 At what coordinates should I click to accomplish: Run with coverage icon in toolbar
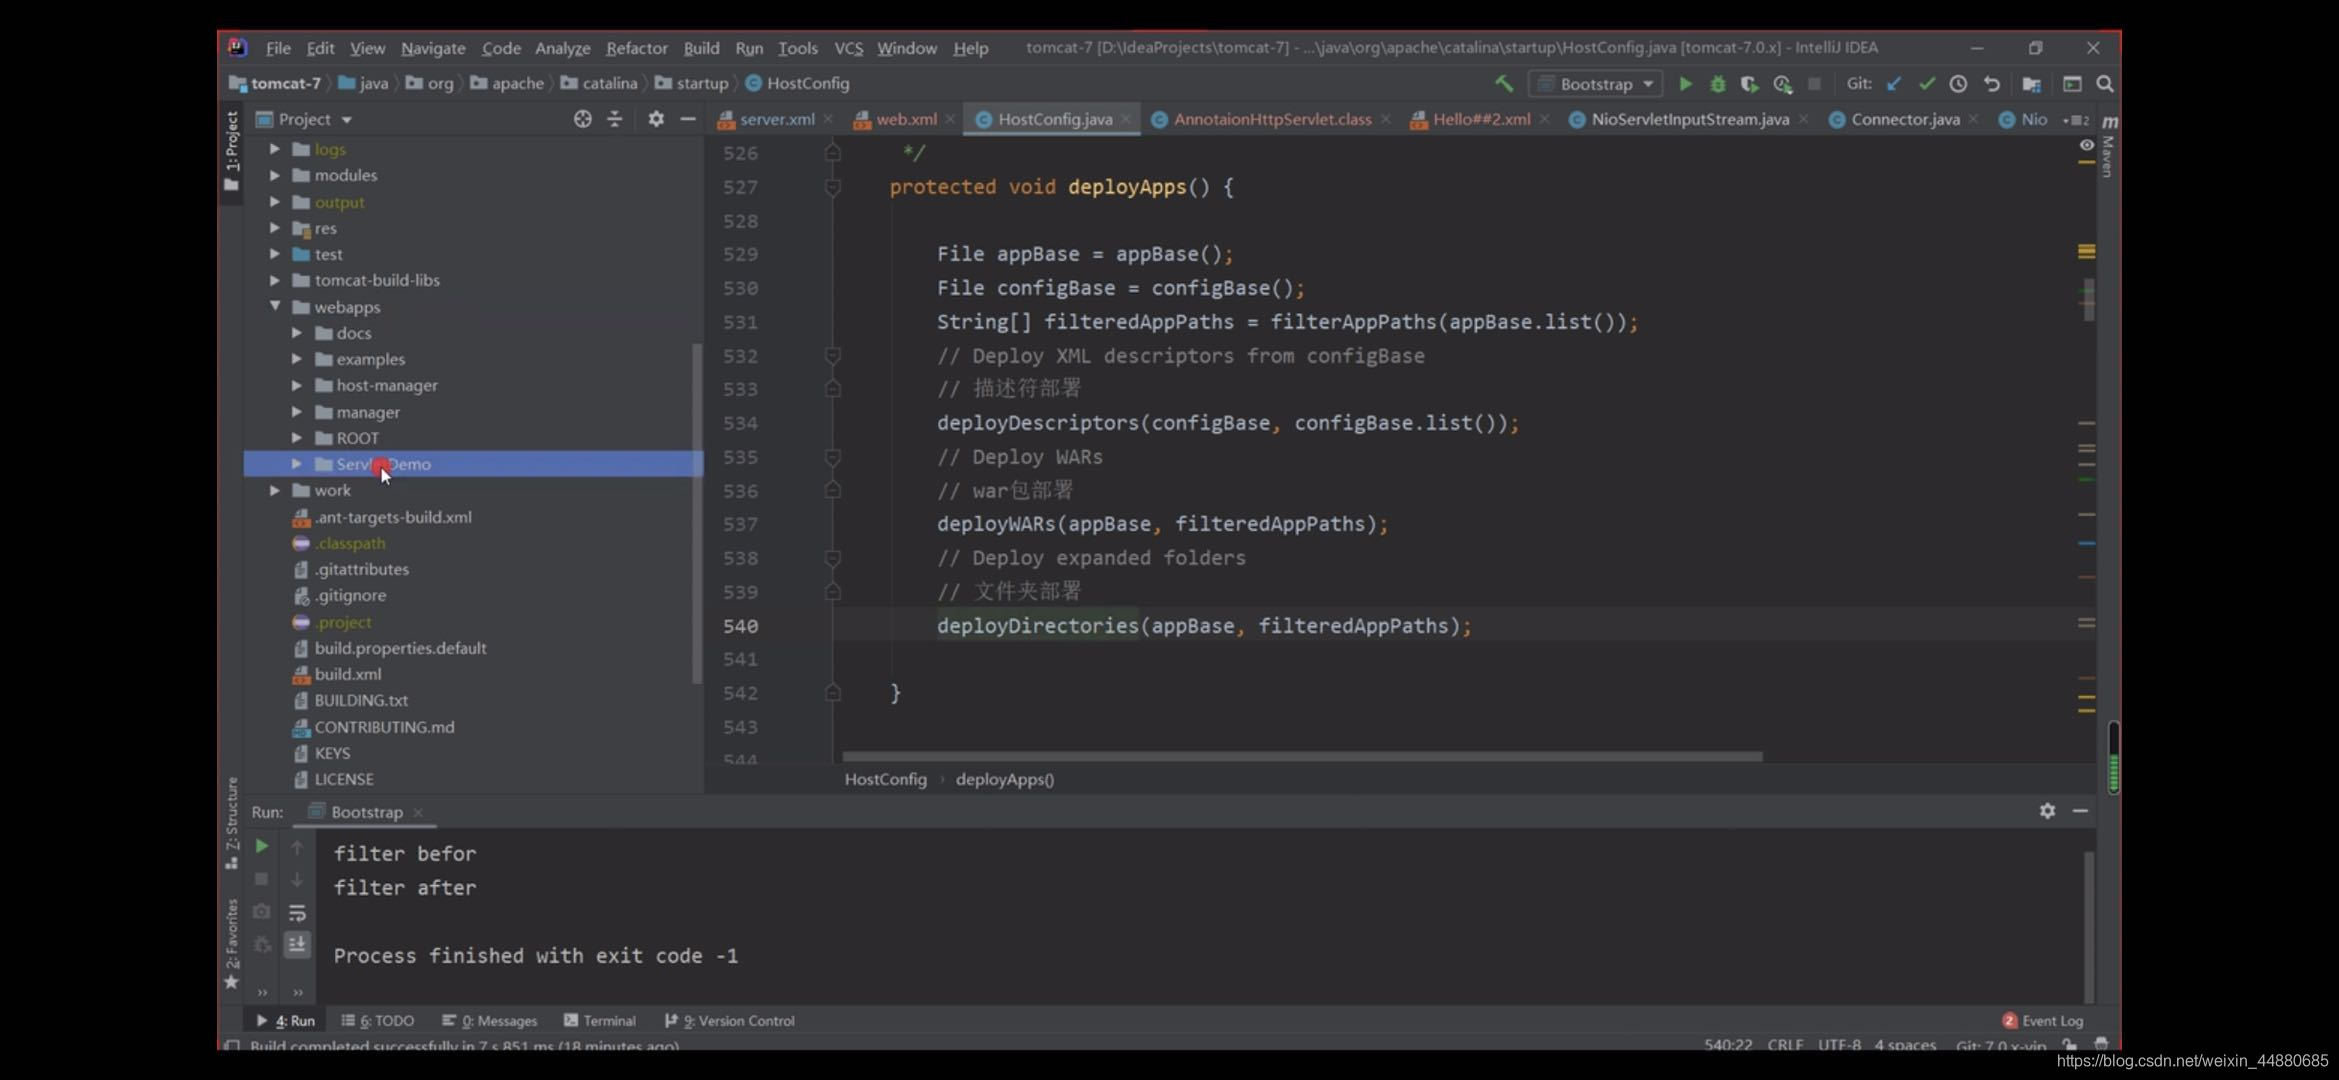pyautogui.click(x=1749, y=84)
